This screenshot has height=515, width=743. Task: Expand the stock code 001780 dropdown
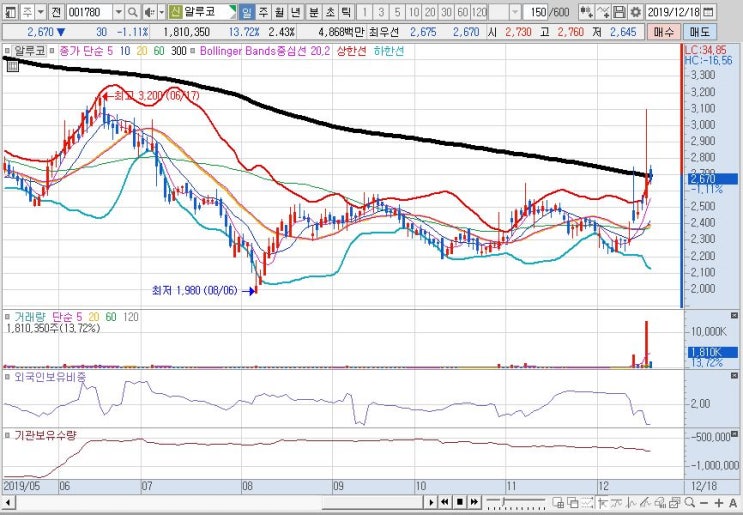click(x=119, y=12)
